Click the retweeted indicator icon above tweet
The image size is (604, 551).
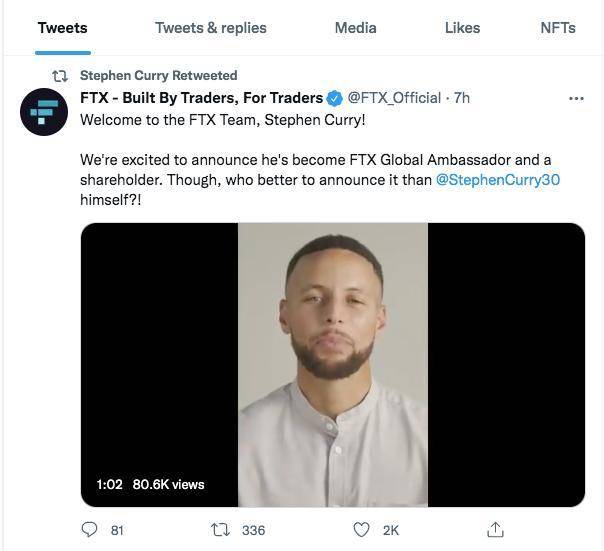(x=60, y=76)
